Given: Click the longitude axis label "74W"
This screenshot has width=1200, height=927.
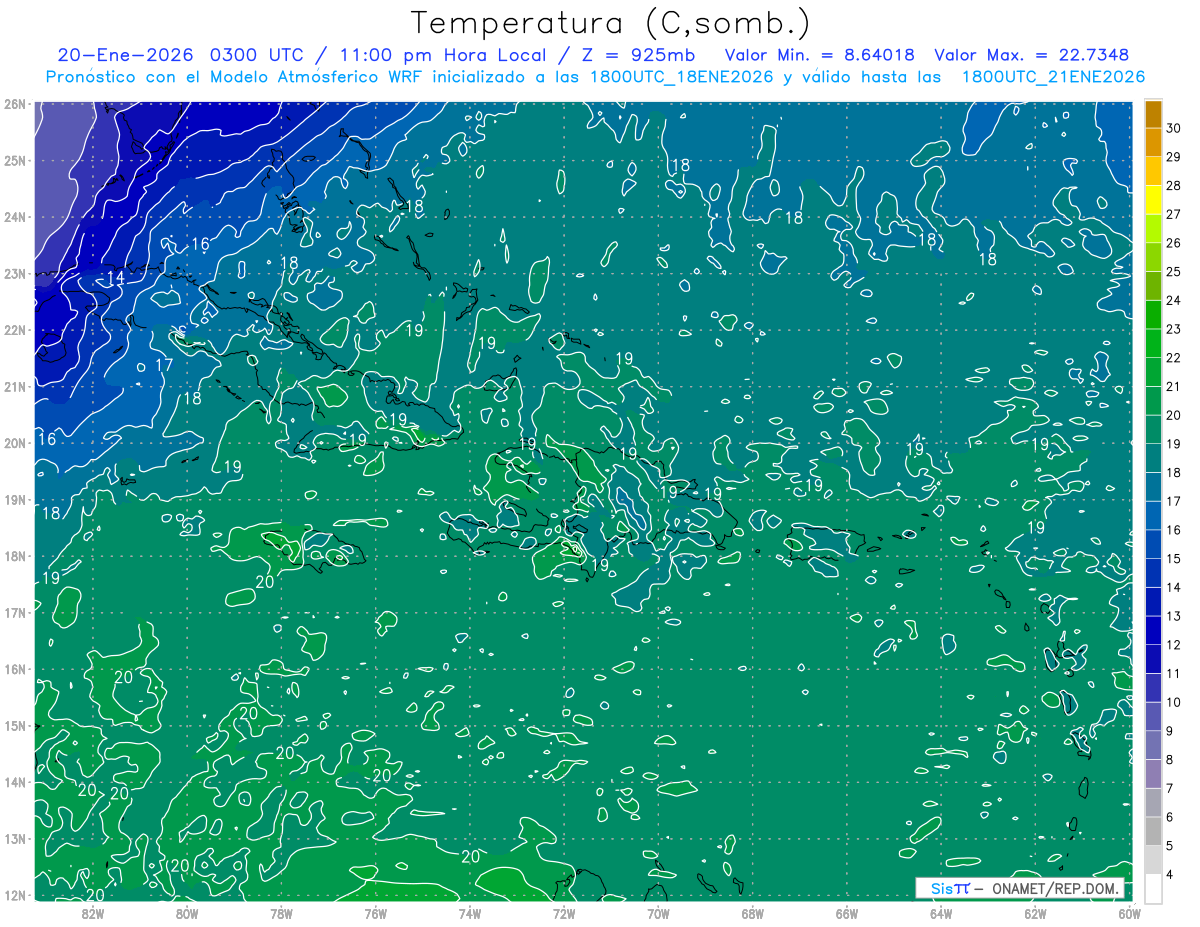Looking at the screenshot, I should coord(470,913).
